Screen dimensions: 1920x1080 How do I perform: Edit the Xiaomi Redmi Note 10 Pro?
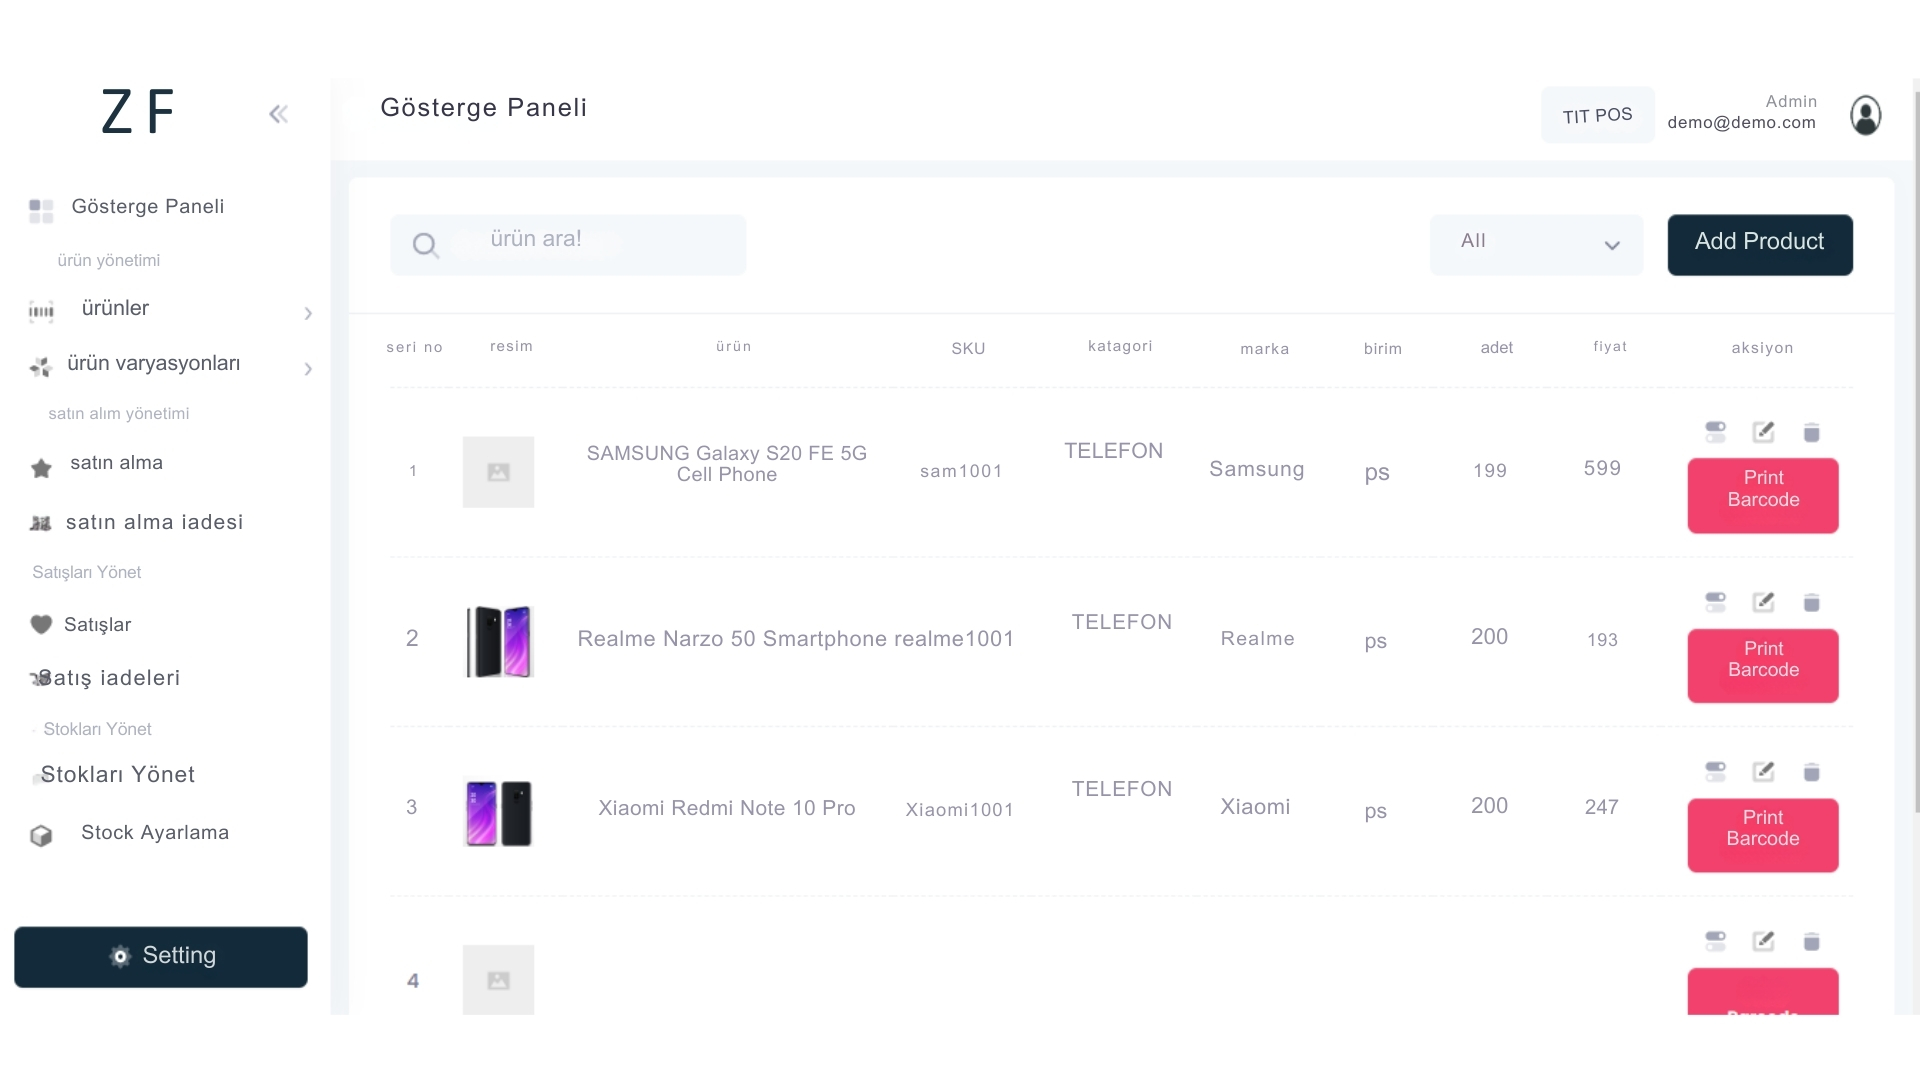[1763, 772]
